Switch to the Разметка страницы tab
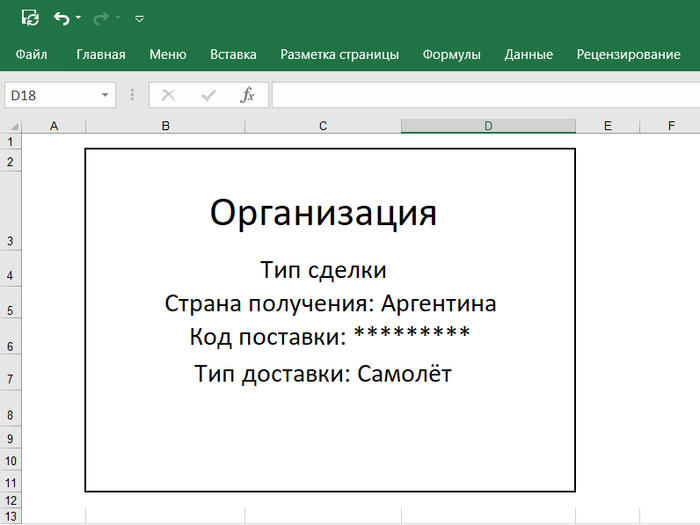Screen dimensions: 700x525 [339, 55]
